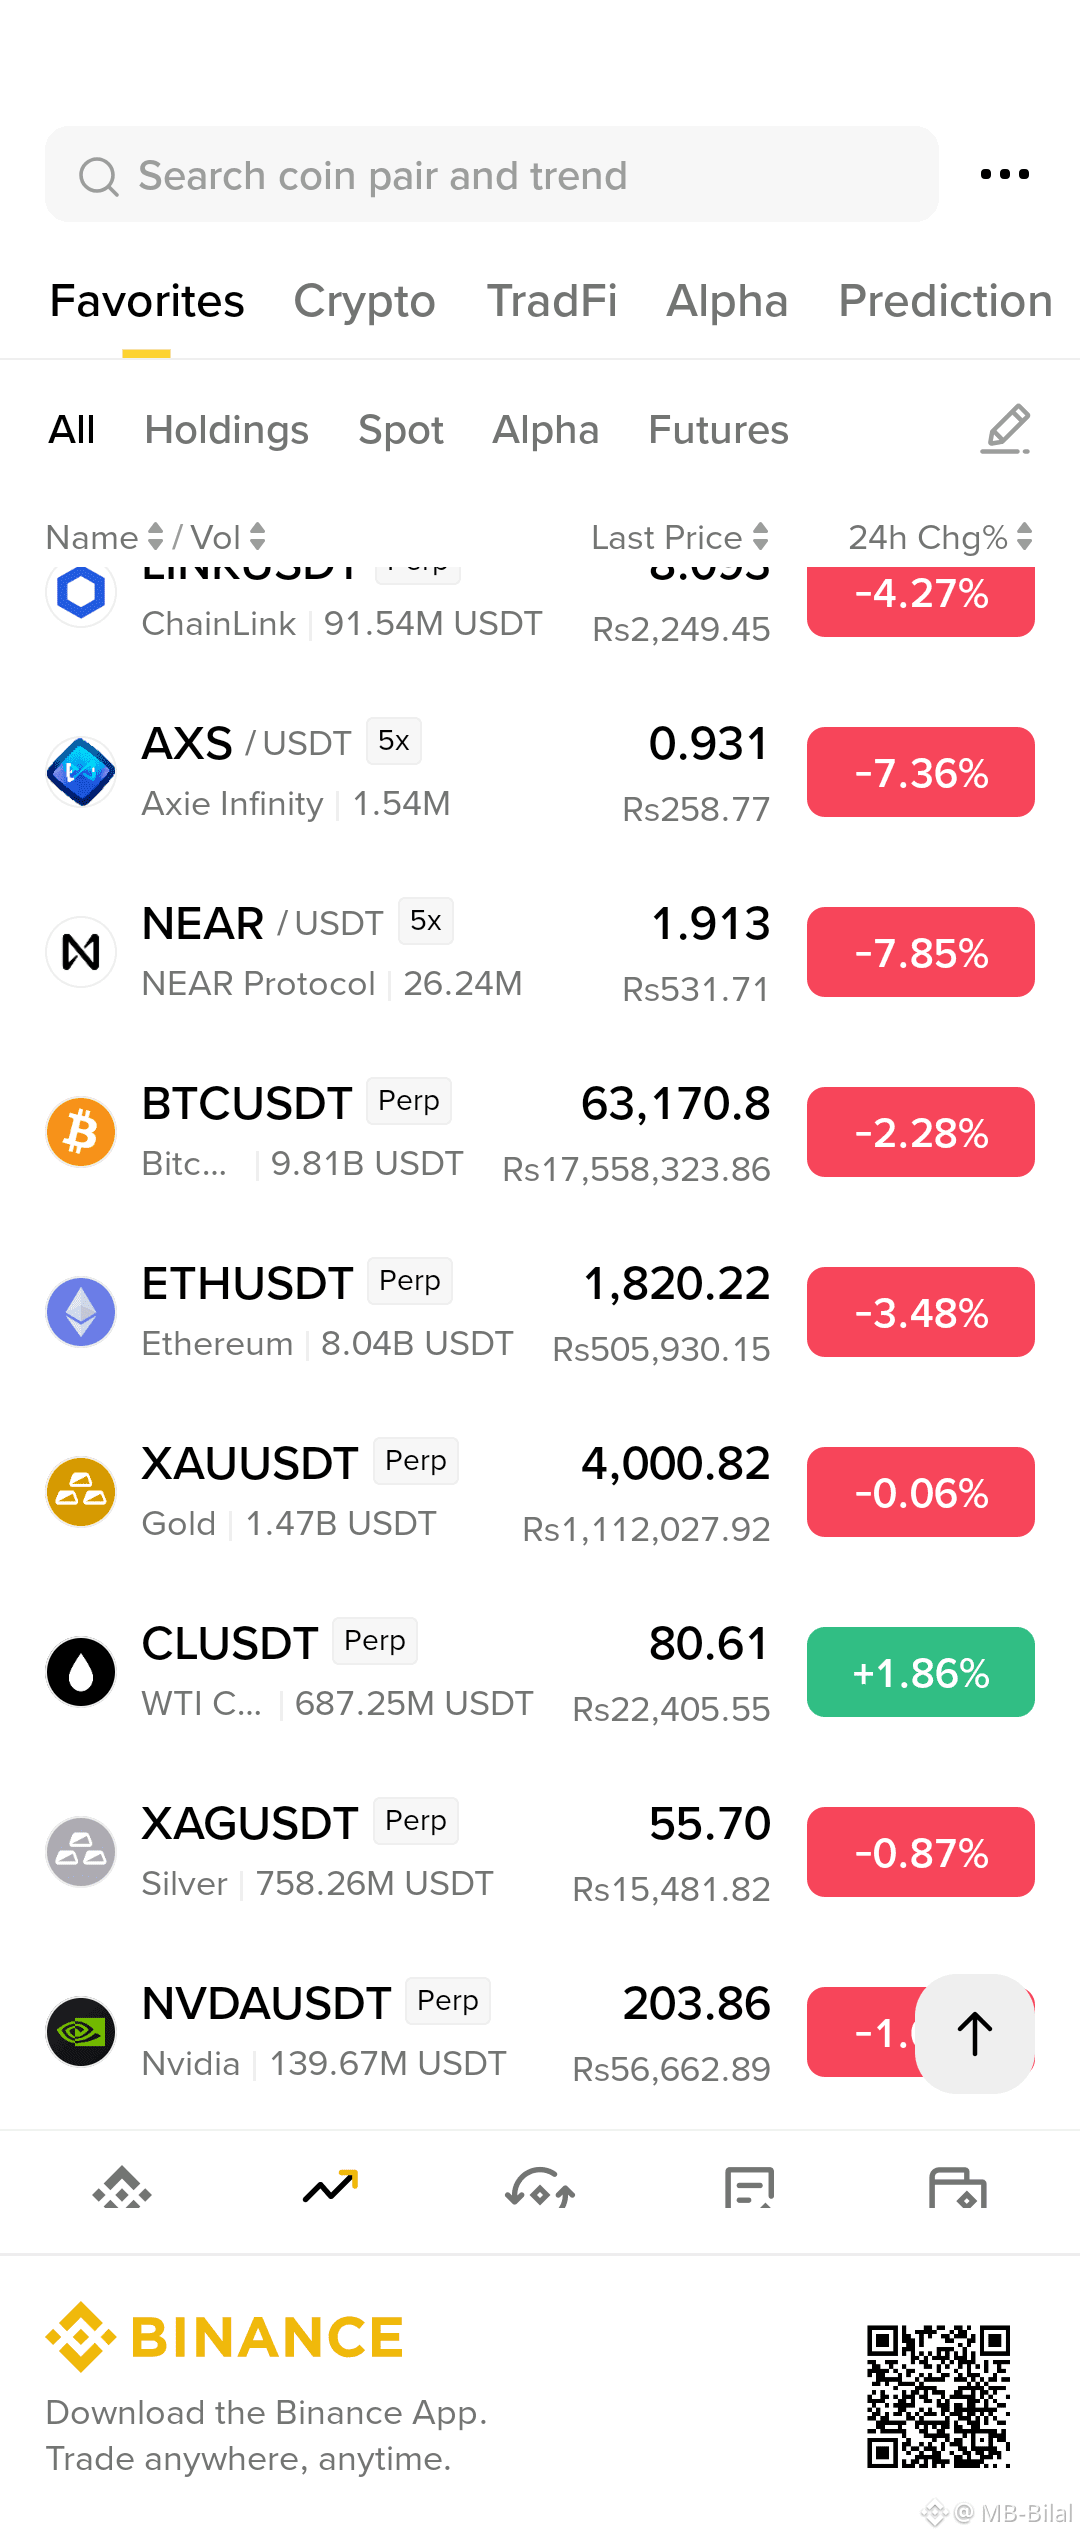This screenshot has width=1080, height=2538.
Task: Toggle CLUSDT +1.86% change badge
Action: [x=921, y=1672]
